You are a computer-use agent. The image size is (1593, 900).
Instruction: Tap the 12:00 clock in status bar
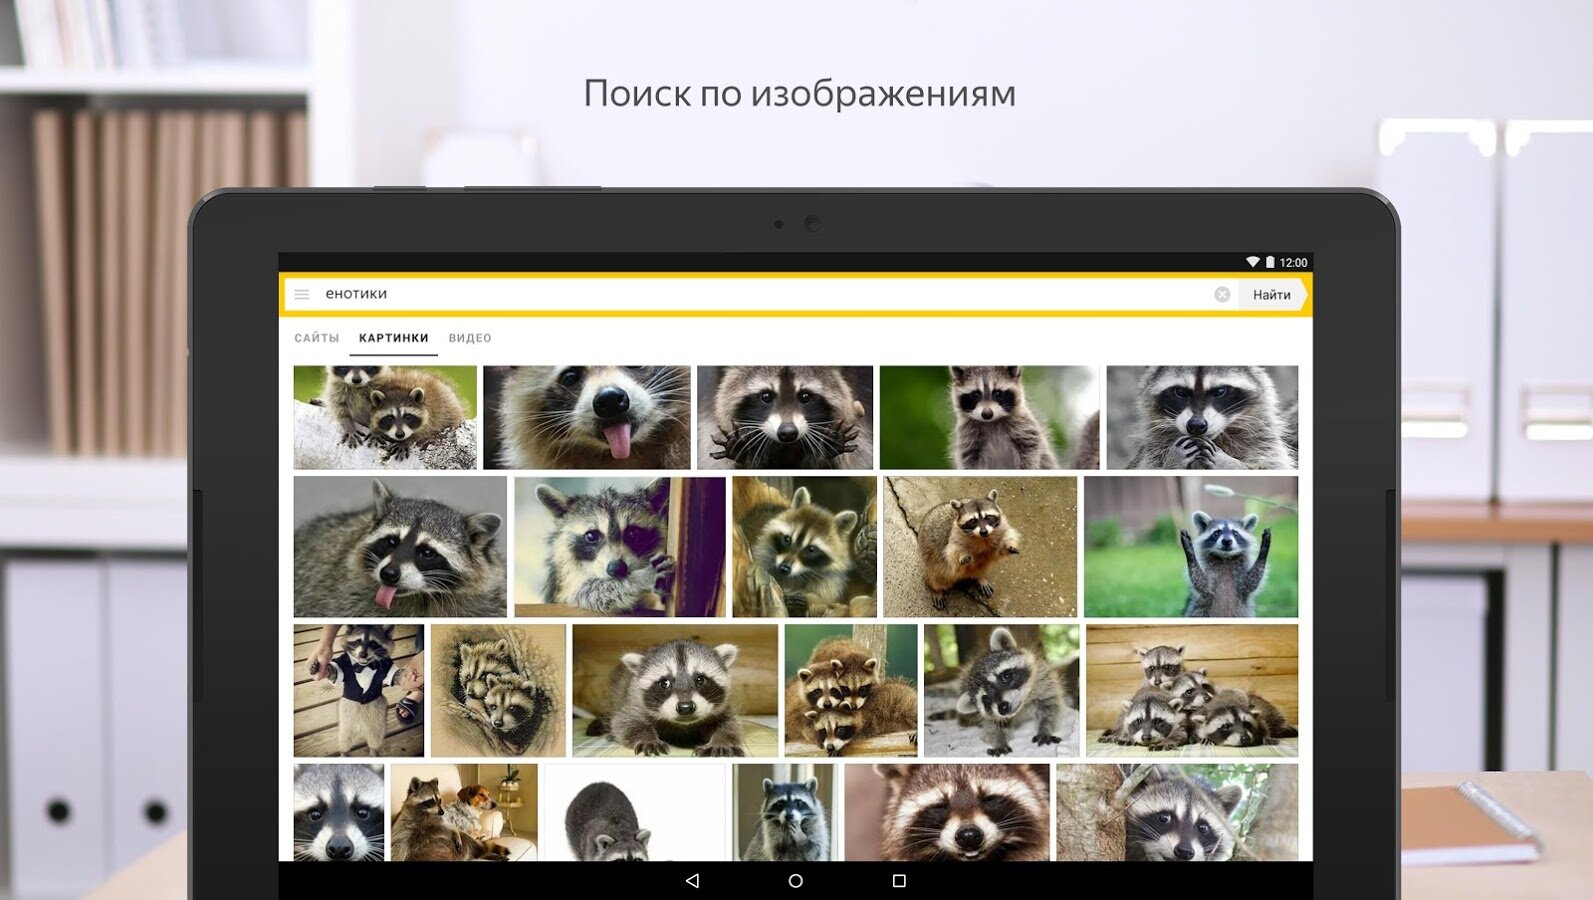point(1293,263)
